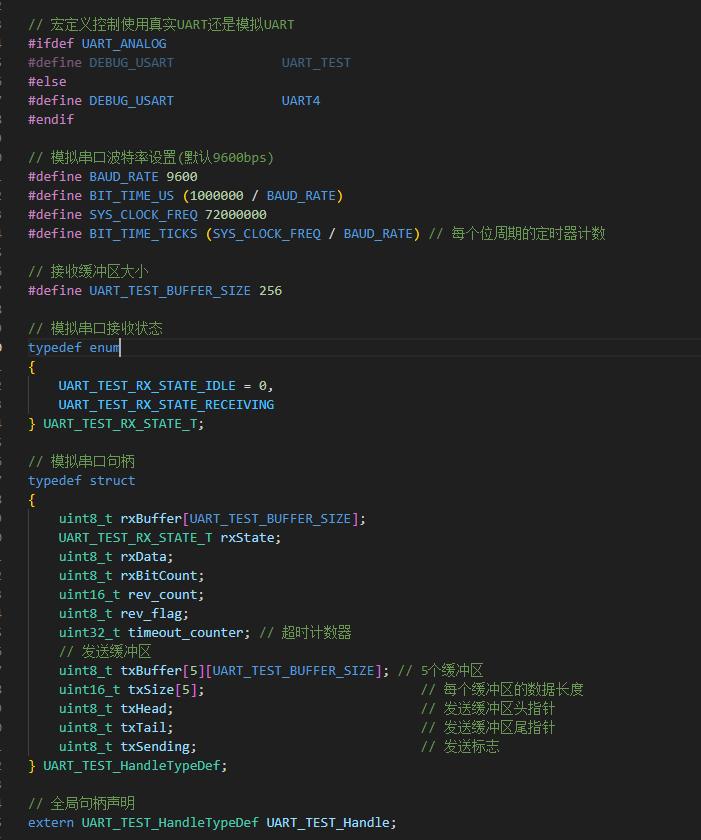This screenshot has width=701, height=840.
Task: Click UART_TEST_RX_STATE_IDLE enum member
Action: 147,386
